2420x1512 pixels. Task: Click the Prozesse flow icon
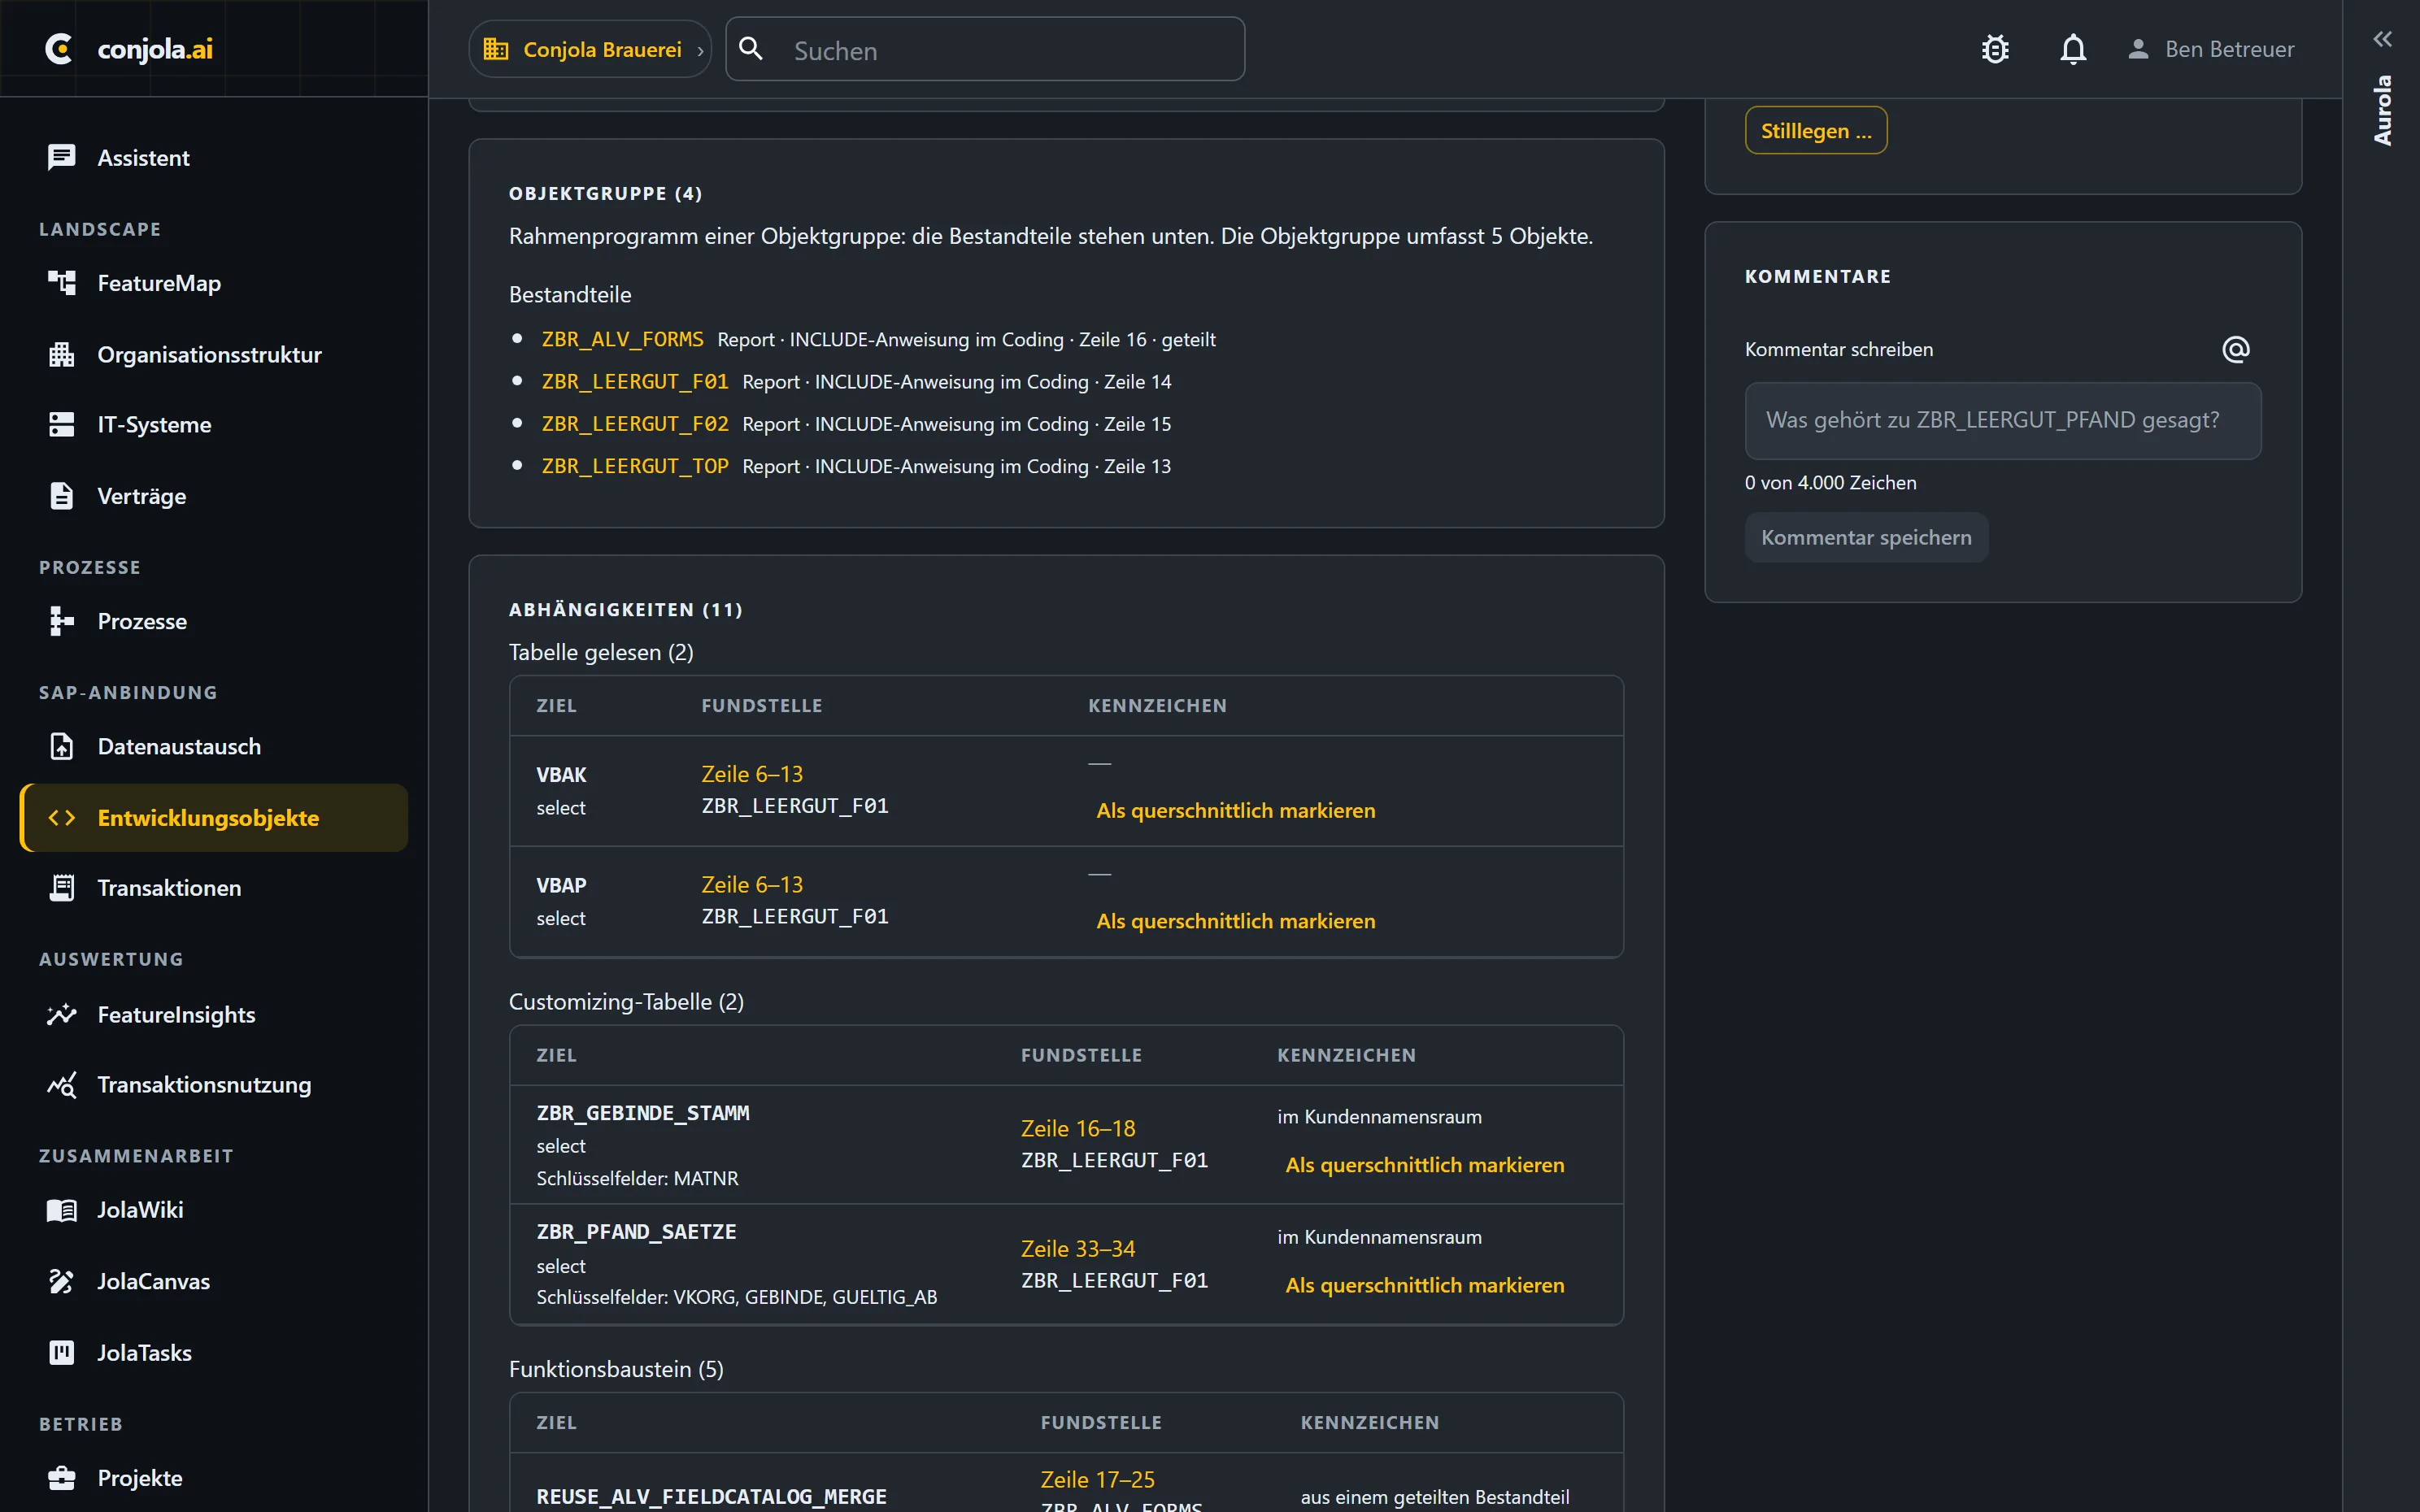pos(61,621)
